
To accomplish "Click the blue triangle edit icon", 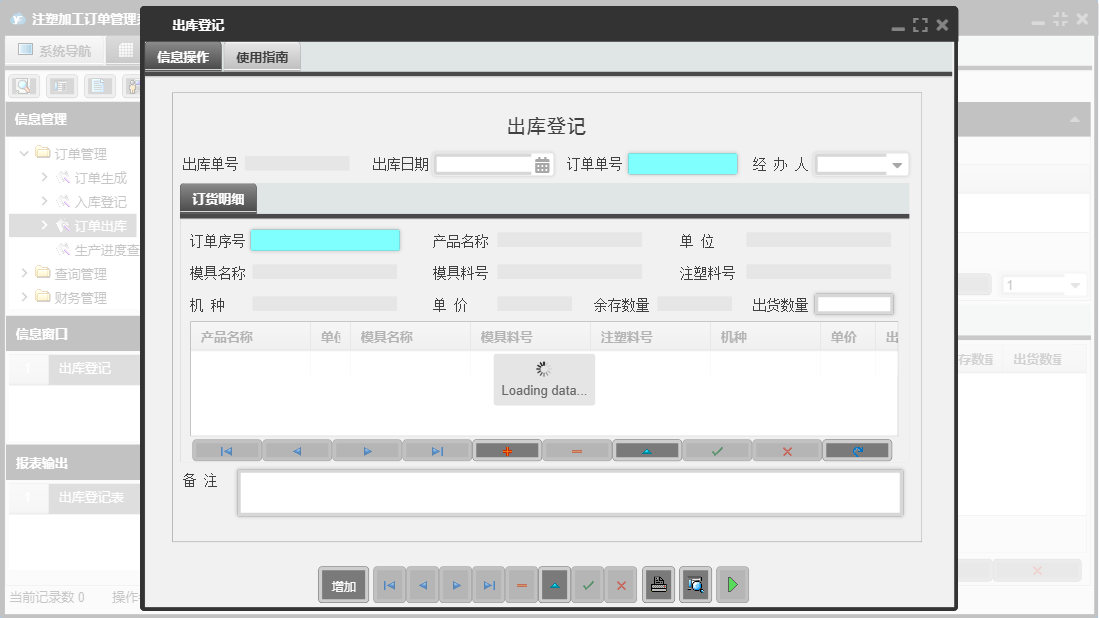I will (647, 450).
